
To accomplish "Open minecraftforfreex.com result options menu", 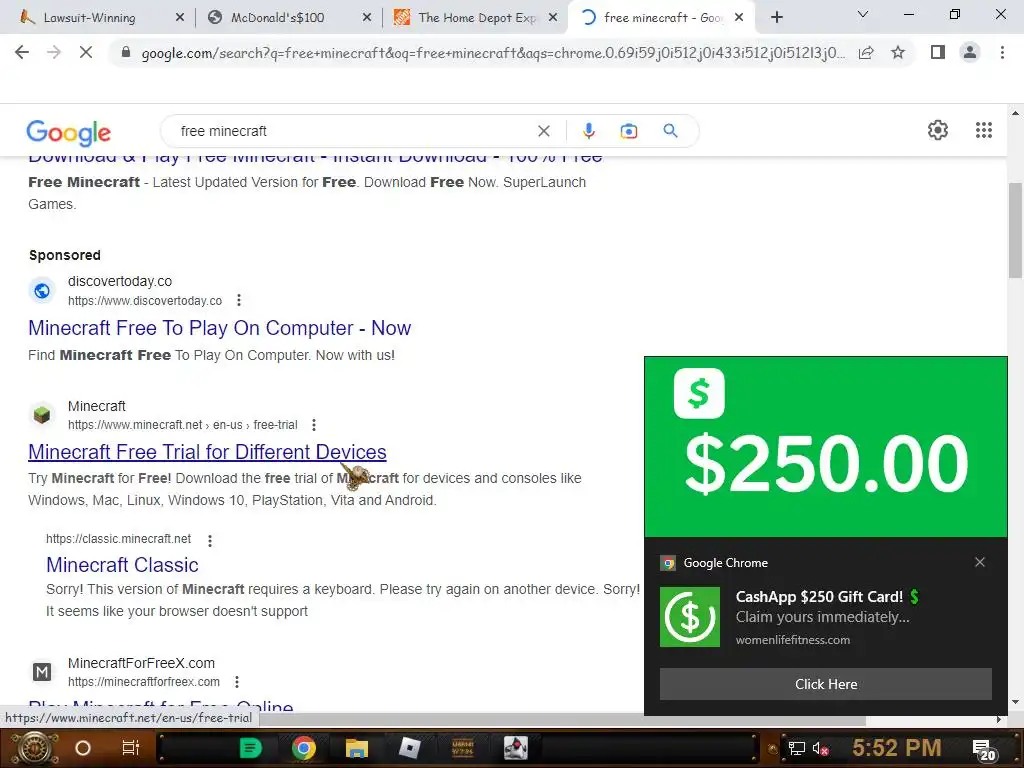I will tap(237, 682).
